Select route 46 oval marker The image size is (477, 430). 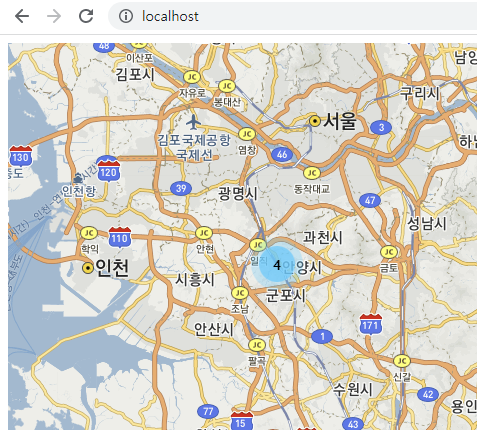[282, 154]
